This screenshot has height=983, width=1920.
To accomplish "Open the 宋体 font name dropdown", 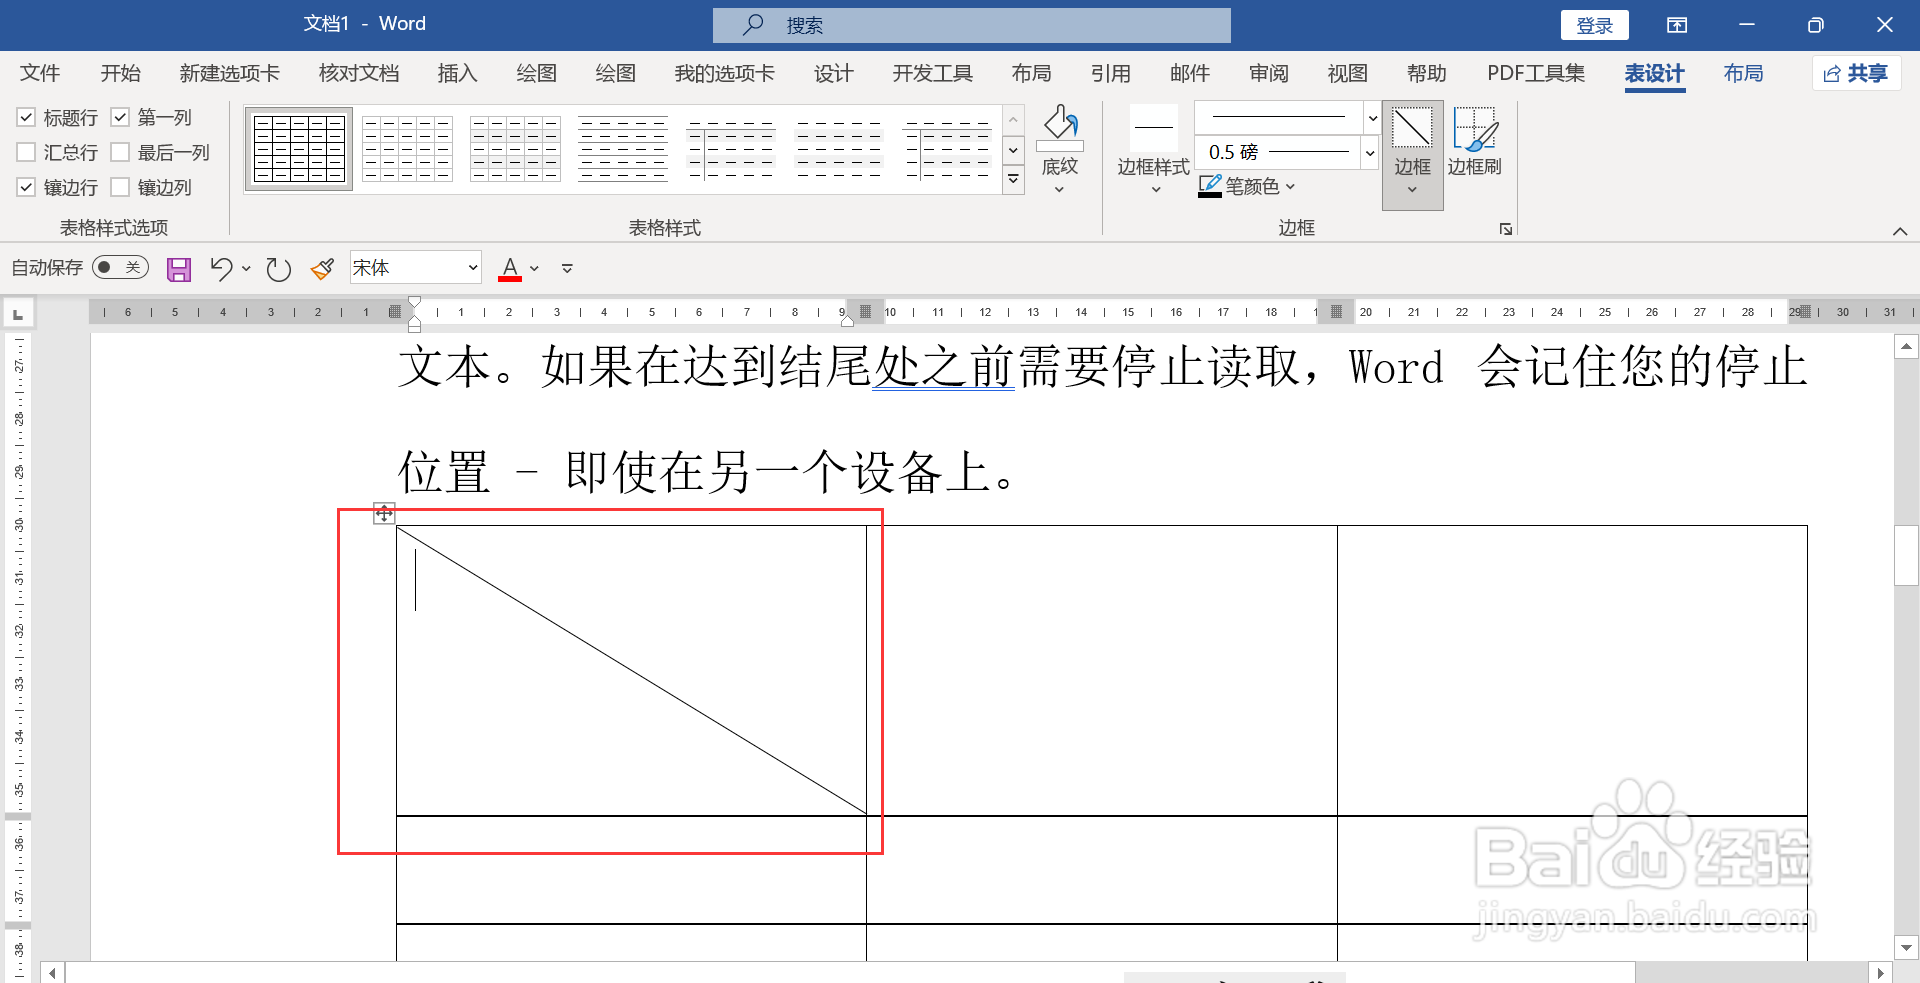I will tap(474, 267).
